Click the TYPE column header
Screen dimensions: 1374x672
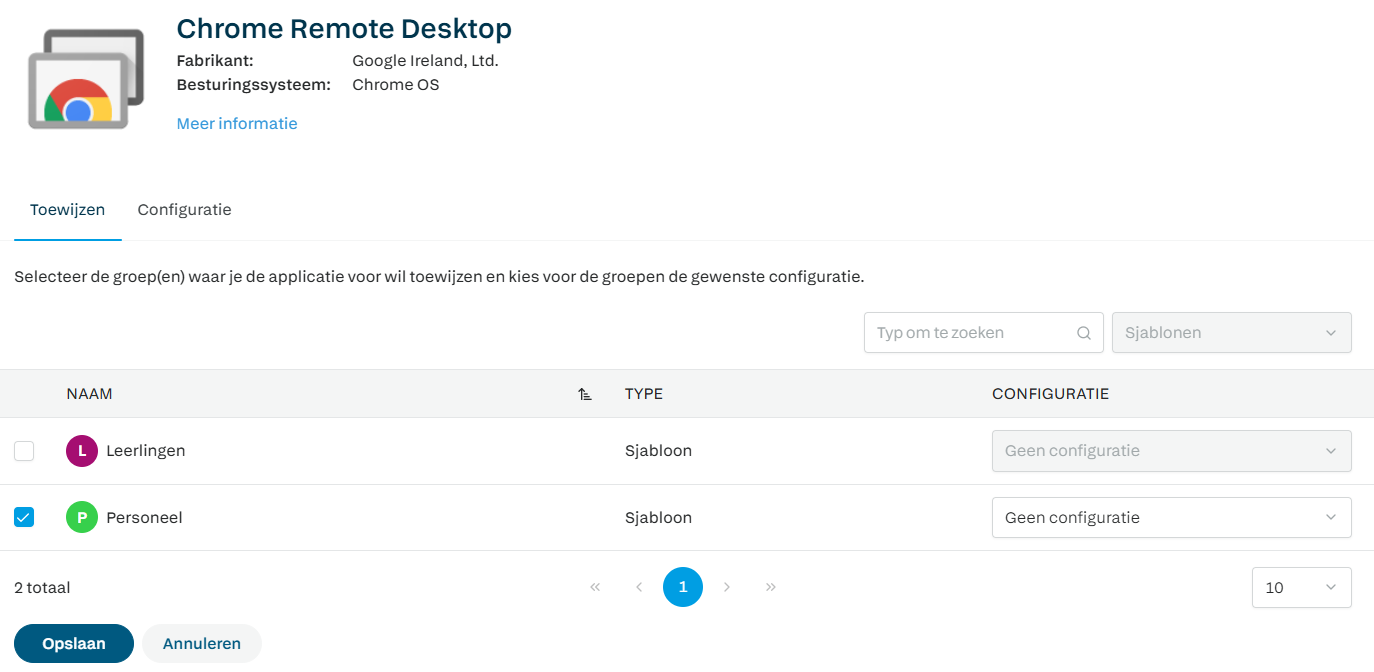[x=644, y=394]
